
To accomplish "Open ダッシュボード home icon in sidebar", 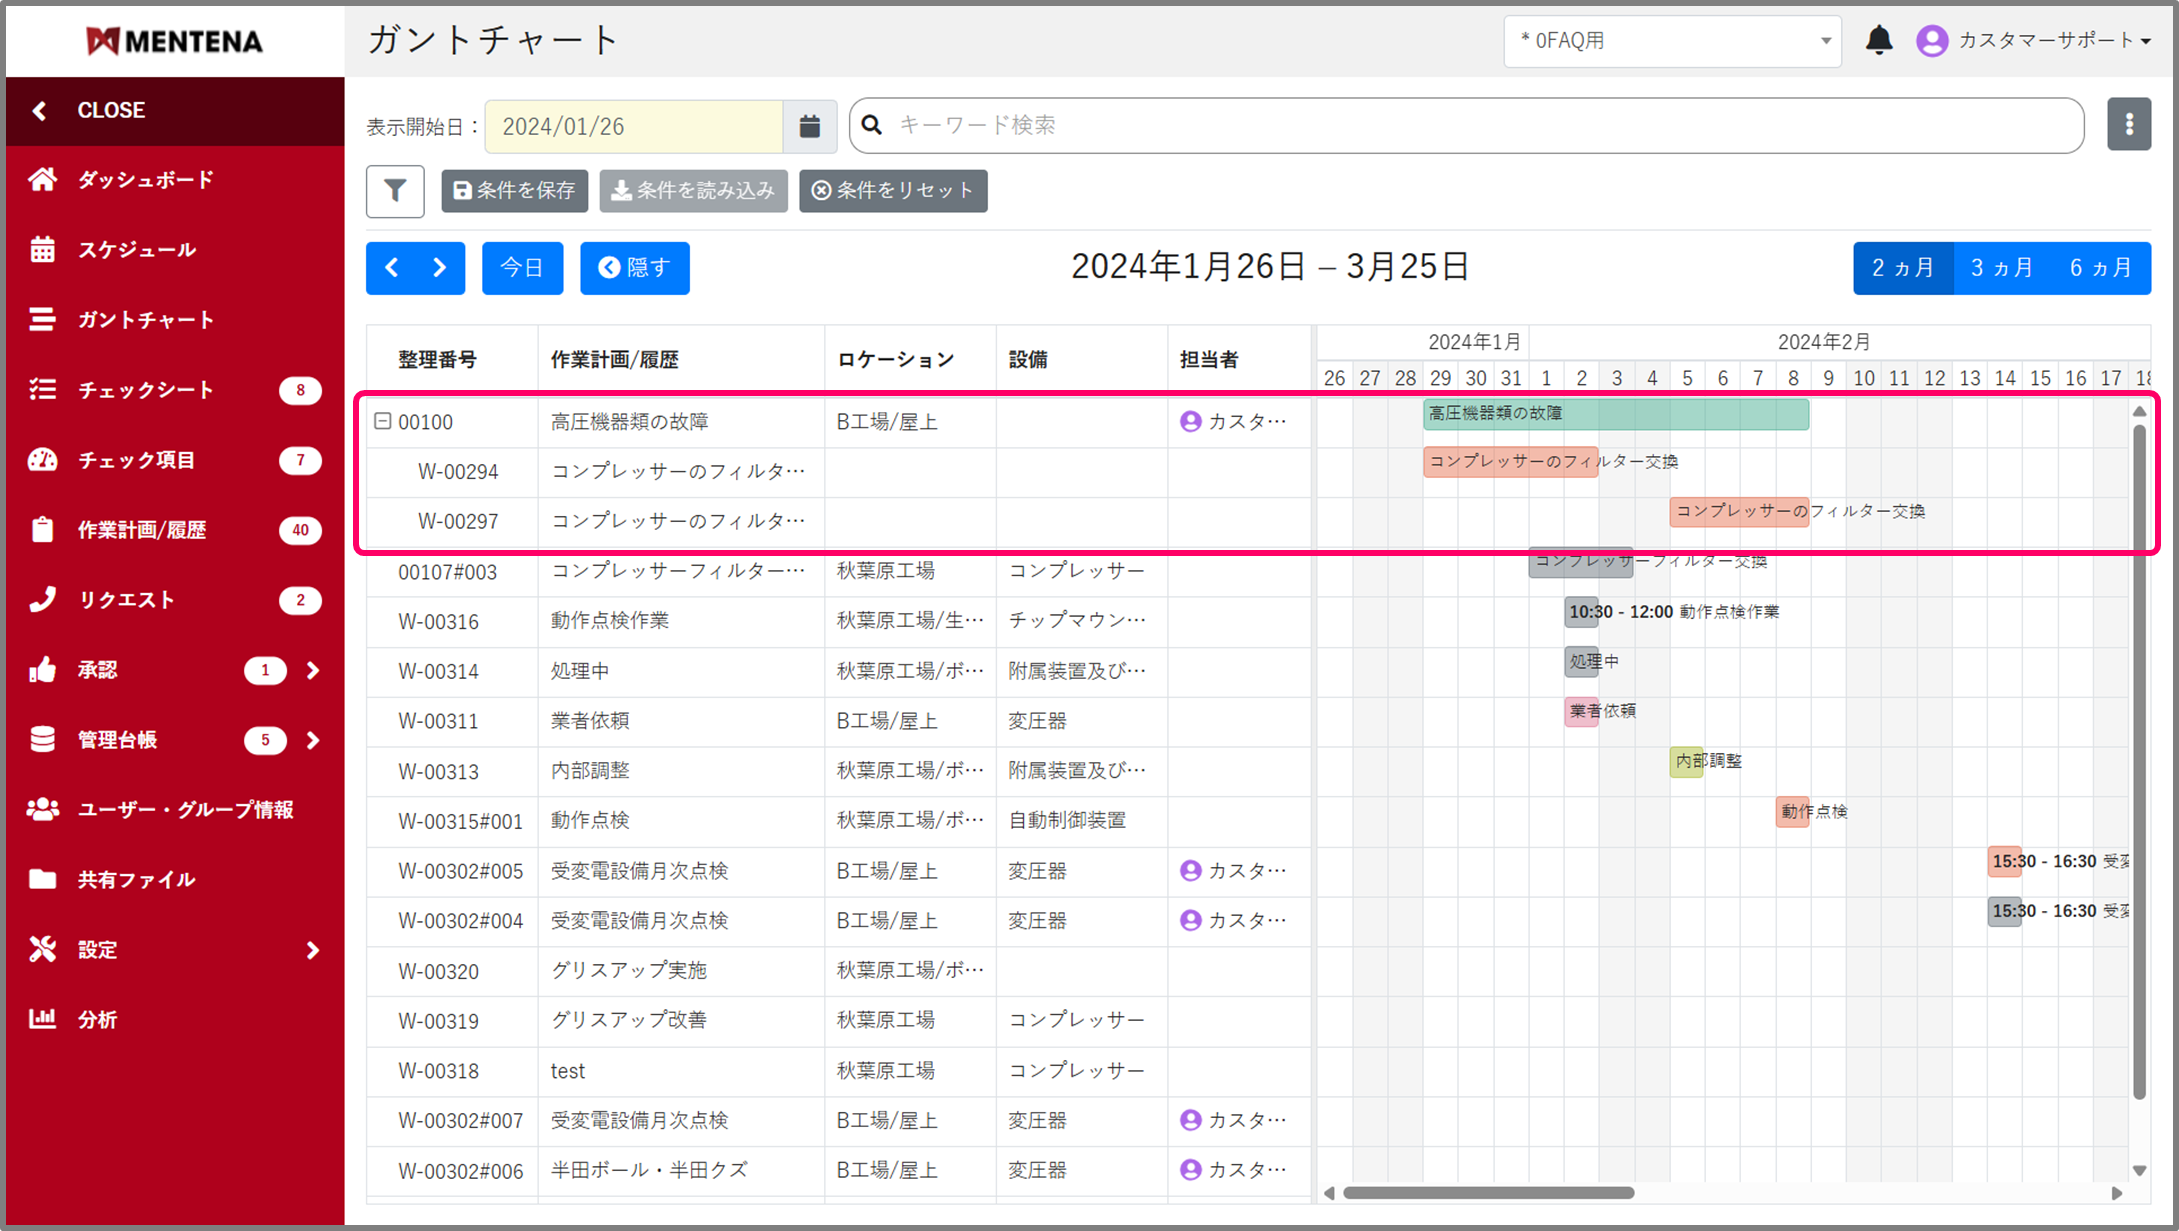I will pyautogui.click(x=42, y=180).
